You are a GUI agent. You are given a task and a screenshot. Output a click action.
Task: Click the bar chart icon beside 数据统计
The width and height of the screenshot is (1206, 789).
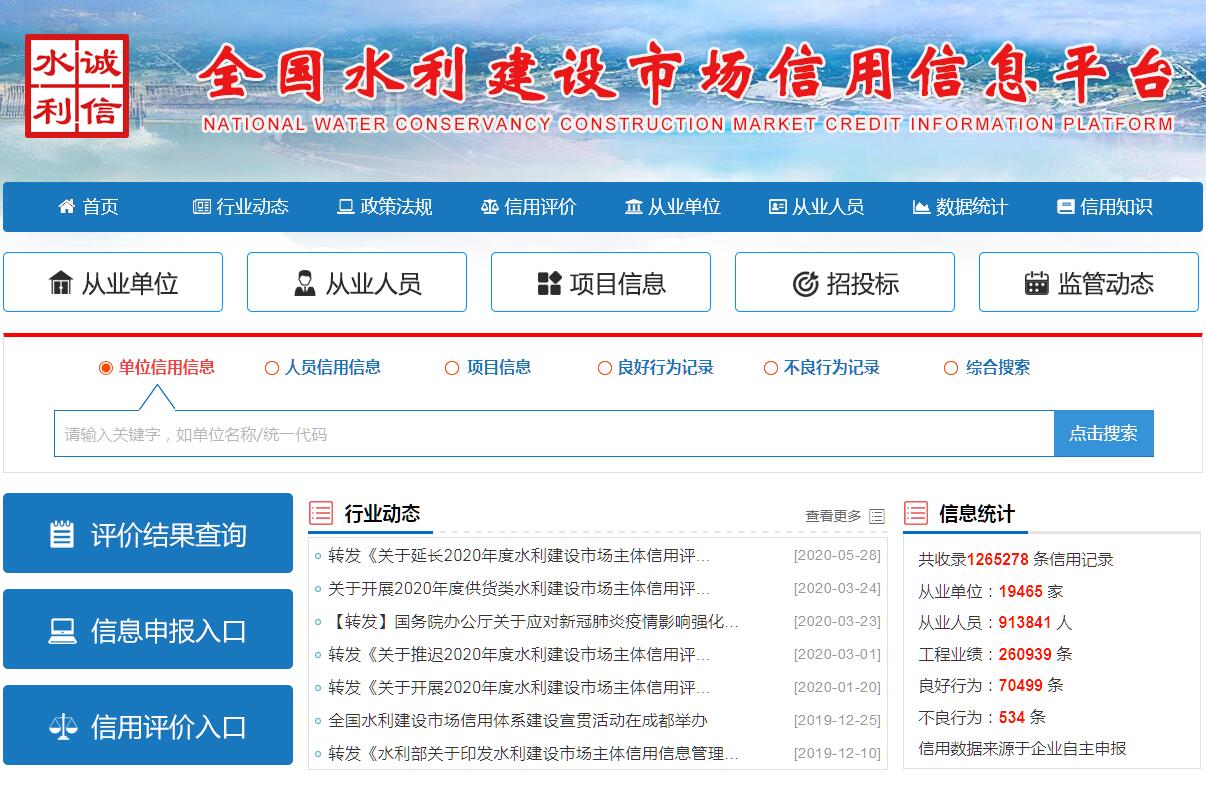click(x=921, y=207)
